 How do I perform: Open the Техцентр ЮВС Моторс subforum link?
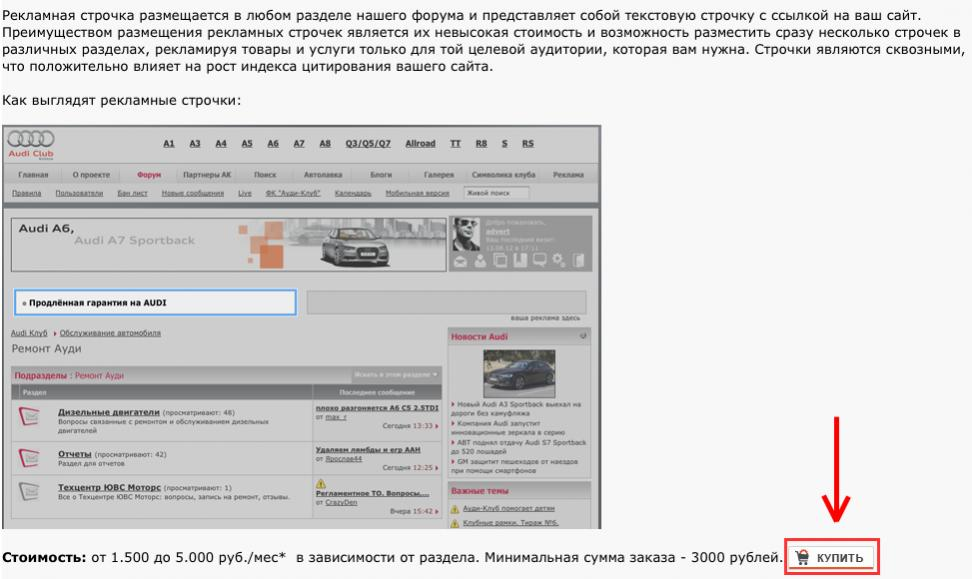tap(109, 487)
